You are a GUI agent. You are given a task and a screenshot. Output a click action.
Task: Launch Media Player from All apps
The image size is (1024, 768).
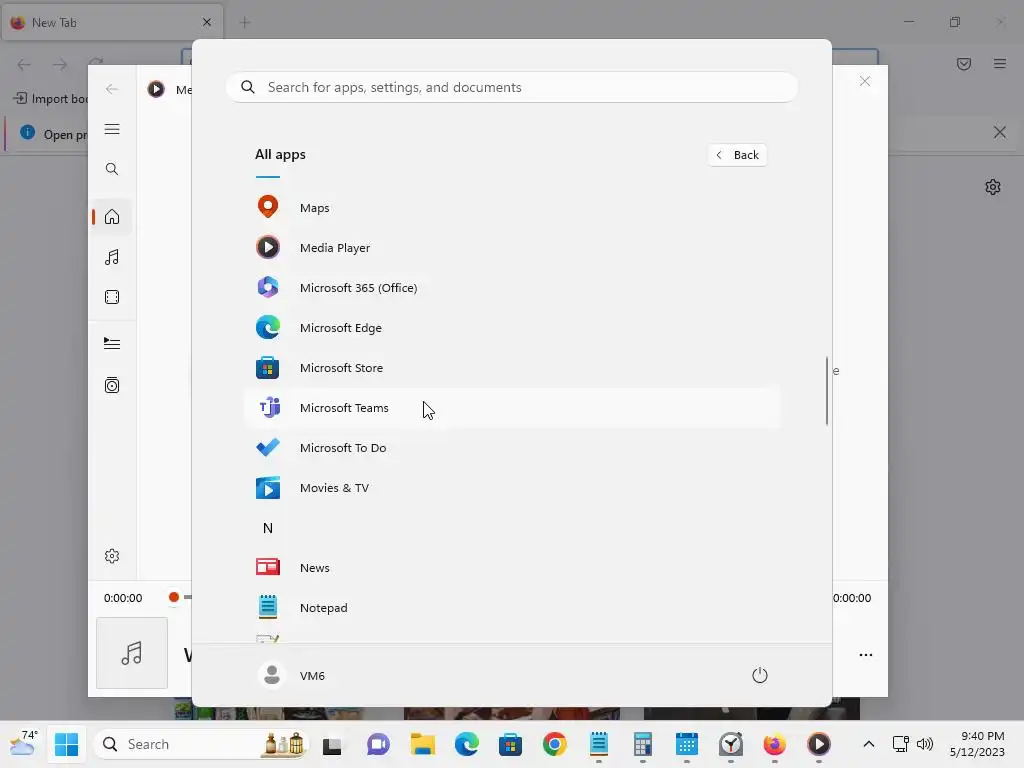(512, 248)
